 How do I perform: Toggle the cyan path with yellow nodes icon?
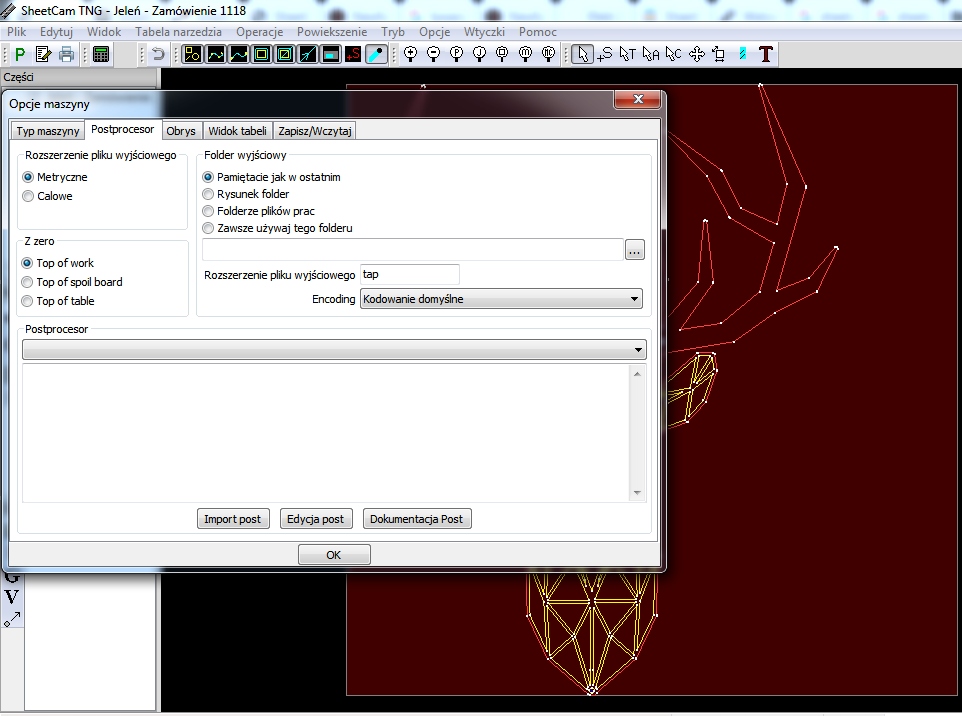point(239,55)
